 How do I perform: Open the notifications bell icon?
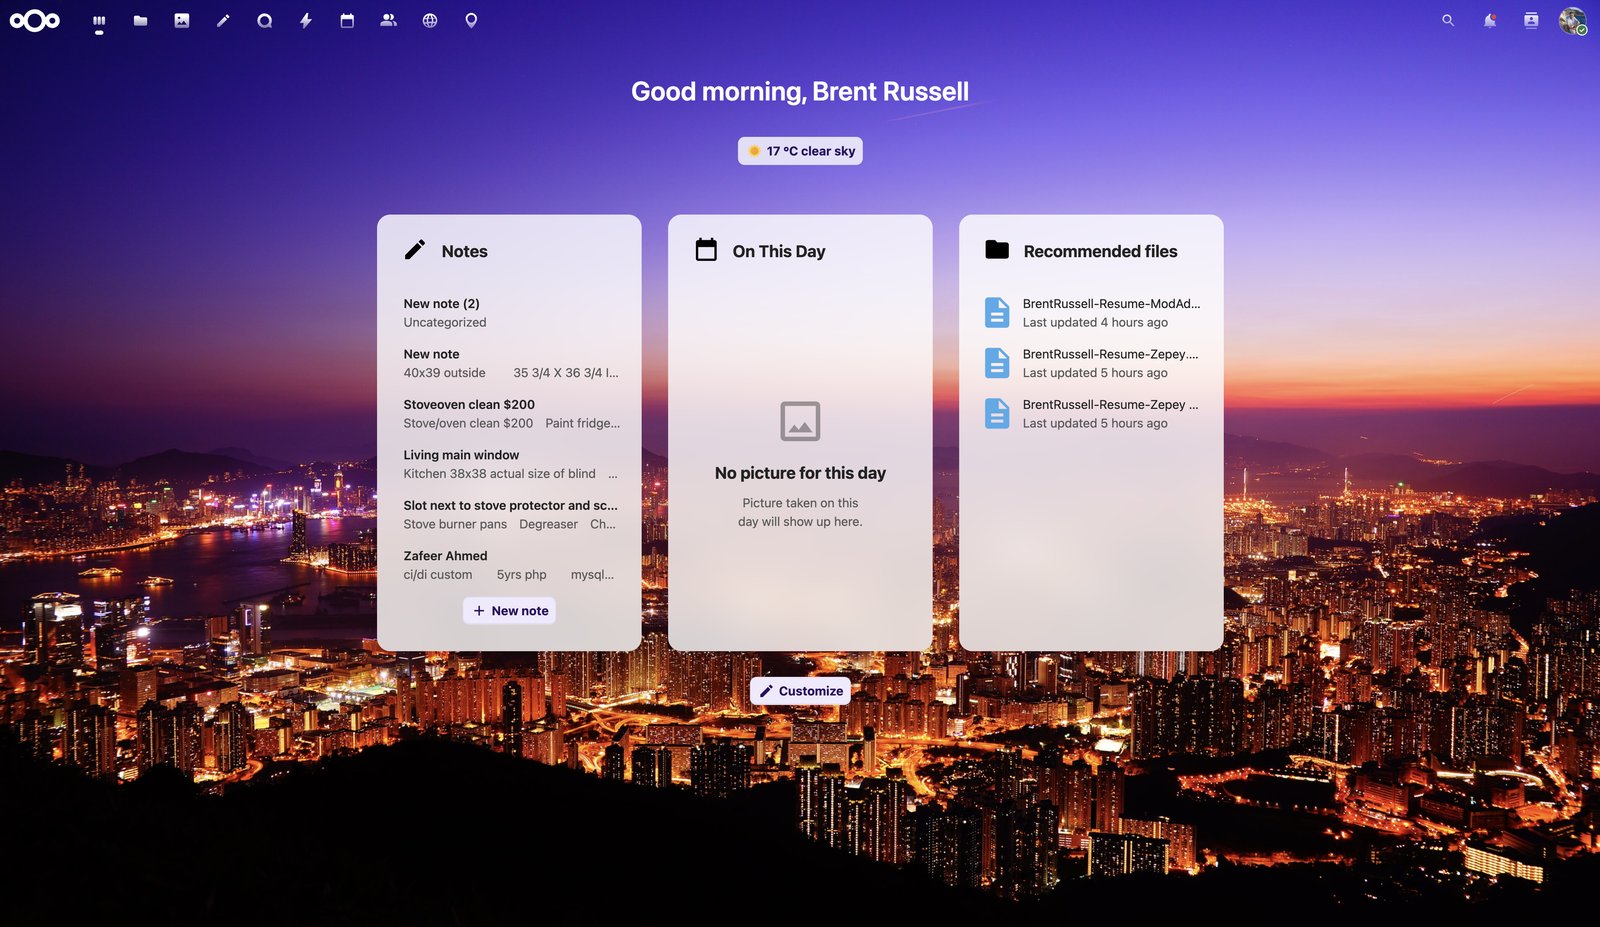click(1490, 20)
